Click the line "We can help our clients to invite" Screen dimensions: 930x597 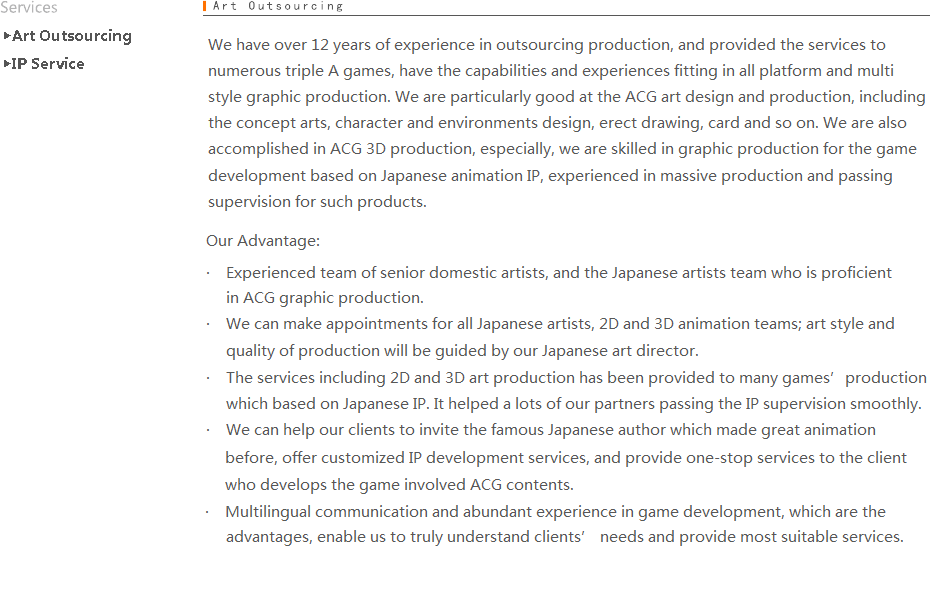pos(550,430)
